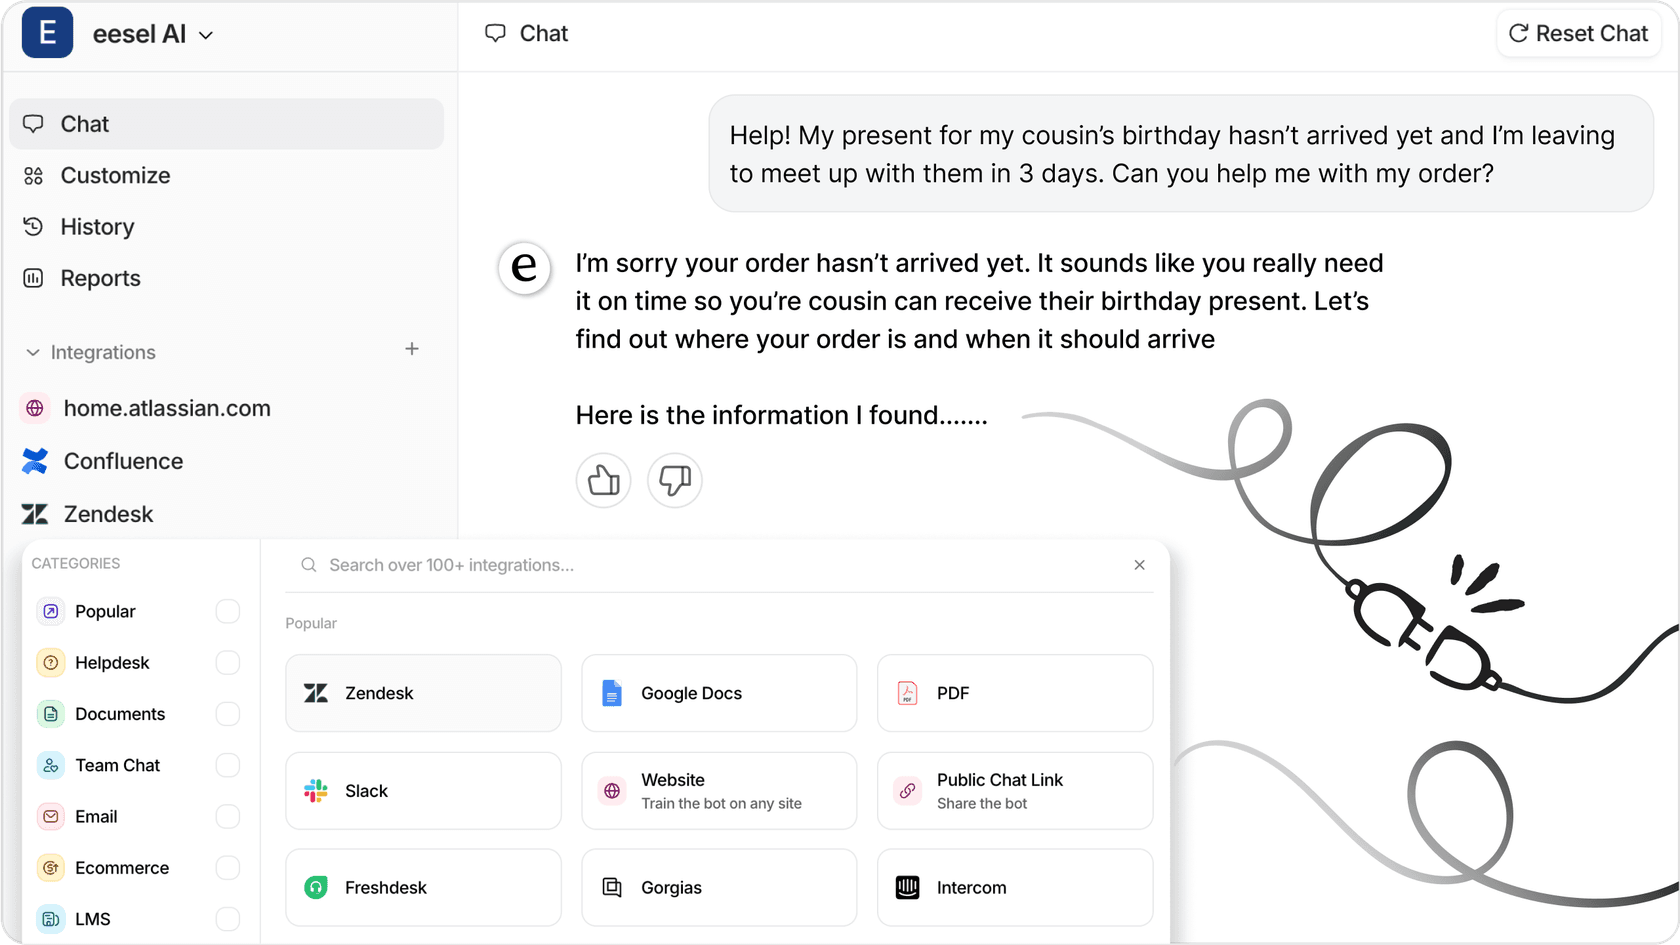Click 'Here is the information I found' text
Image resolution: width=1680 pixels, height=945 pixels.
point(781,415)
